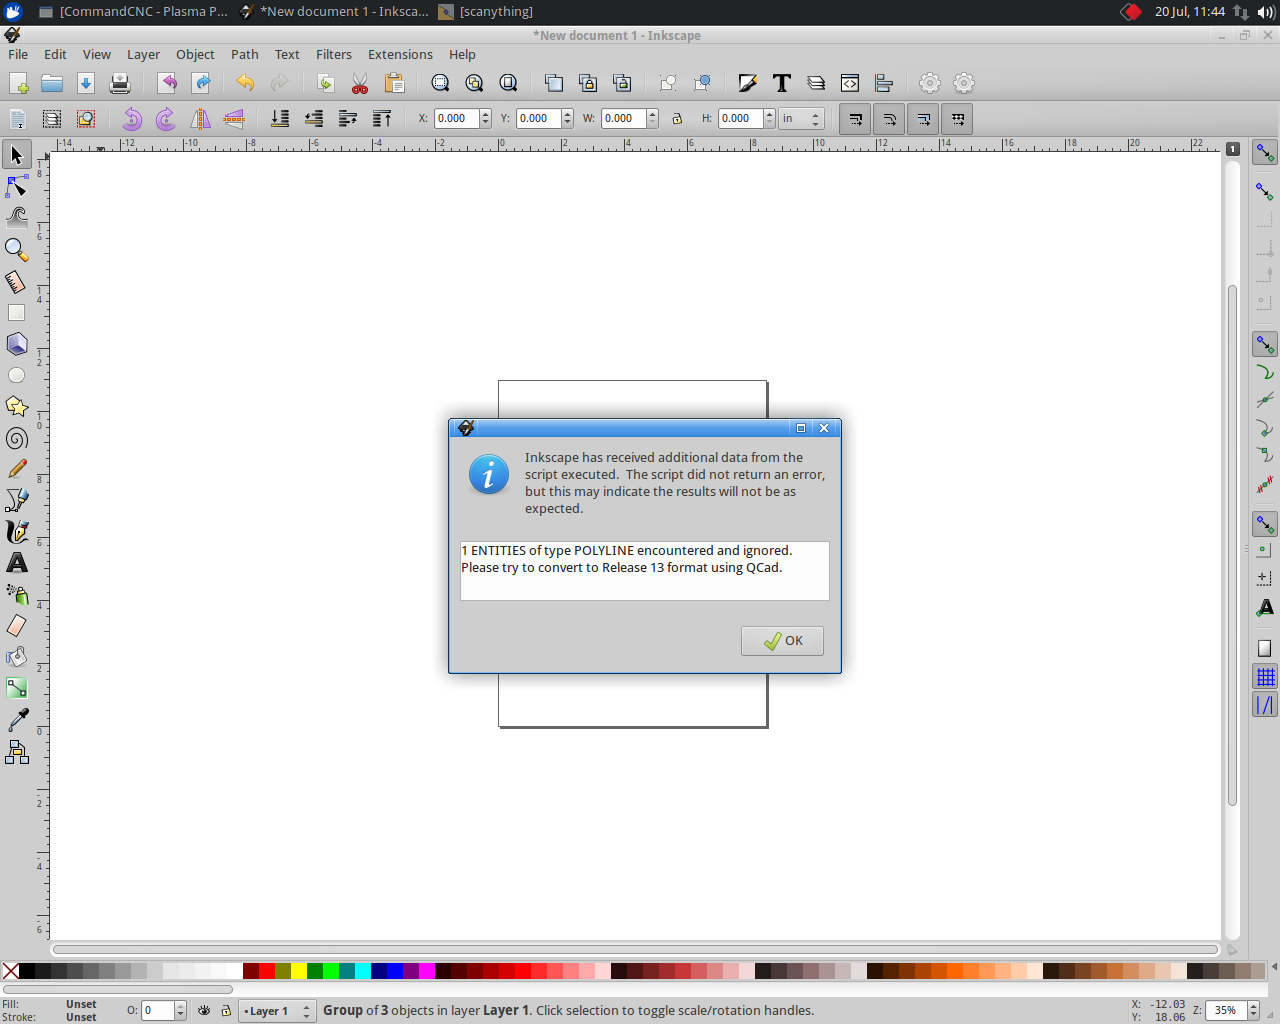Open the Path menu
Image resolution: width=1280 pixels, height=1024 pixels.
click(244, 54)
